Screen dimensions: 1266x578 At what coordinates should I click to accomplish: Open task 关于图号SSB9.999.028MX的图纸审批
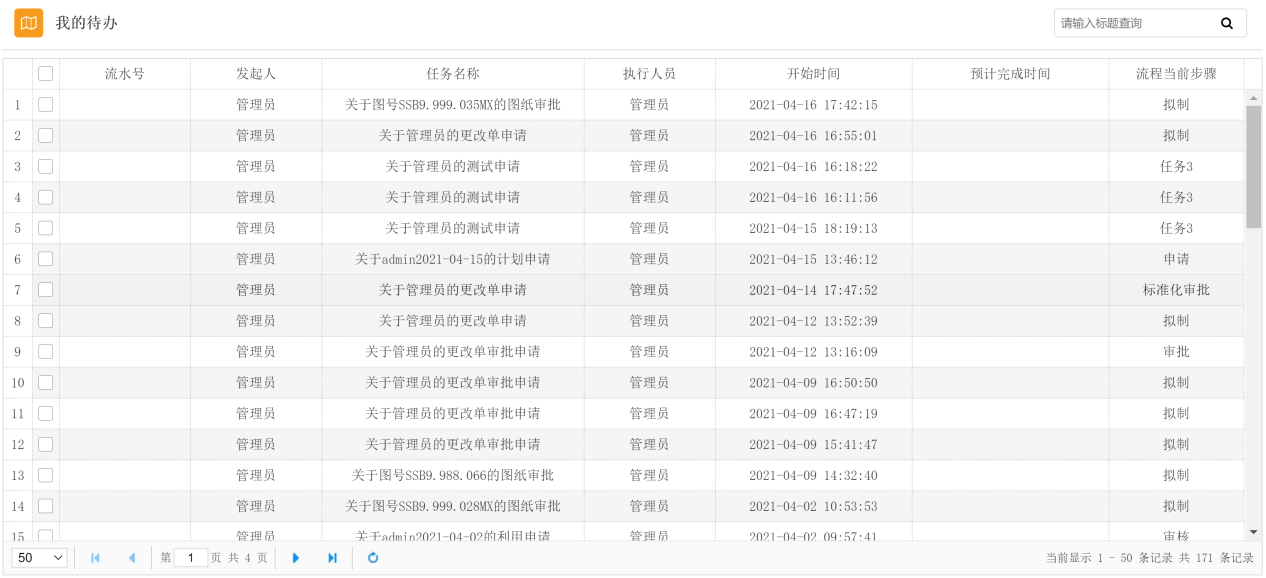pyautogui.click(x=453, y=506)
